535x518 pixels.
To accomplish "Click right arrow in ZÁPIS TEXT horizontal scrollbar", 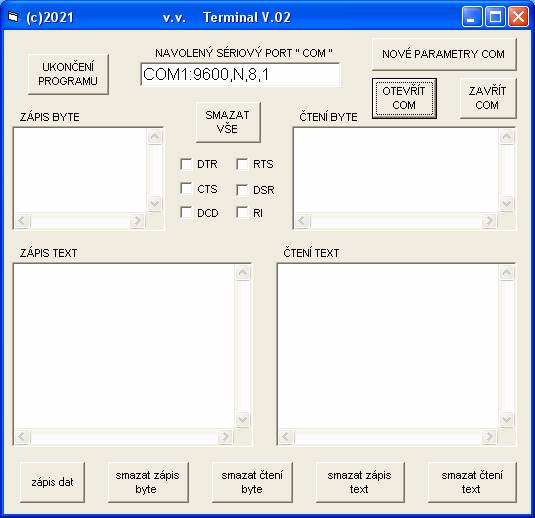I will 225,436.
